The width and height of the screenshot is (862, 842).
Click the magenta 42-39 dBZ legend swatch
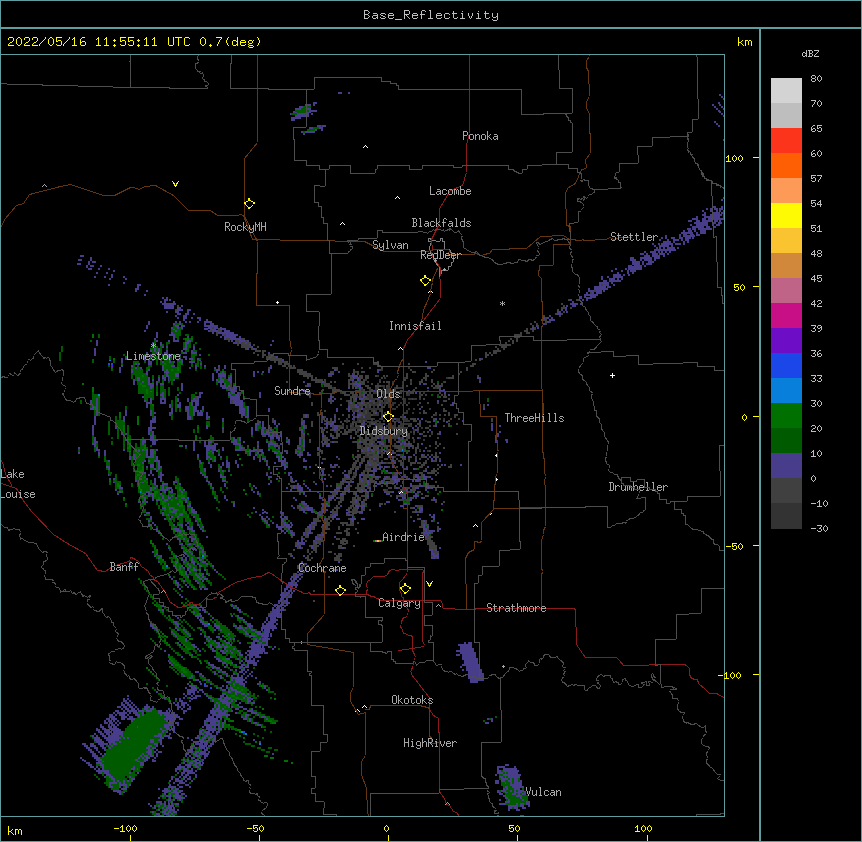click(x=786, y=315)
